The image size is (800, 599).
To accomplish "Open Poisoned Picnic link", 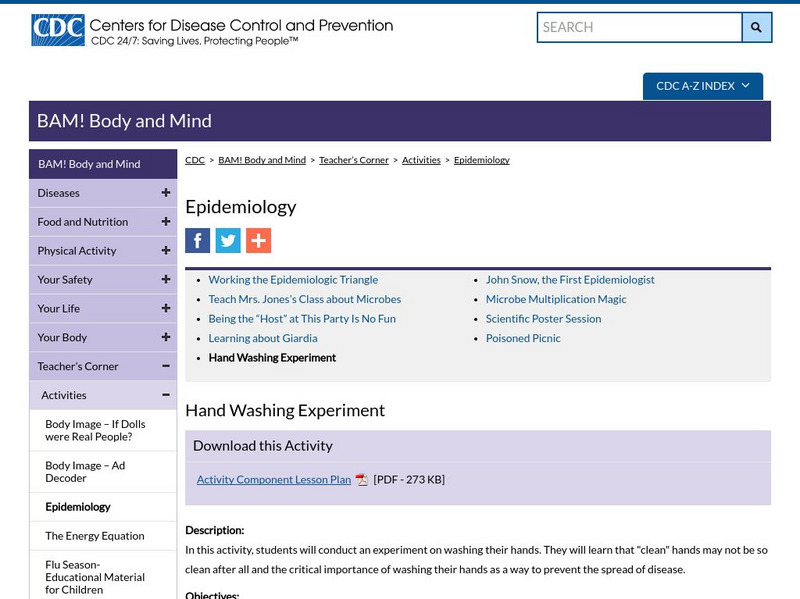I will (523, 338).
